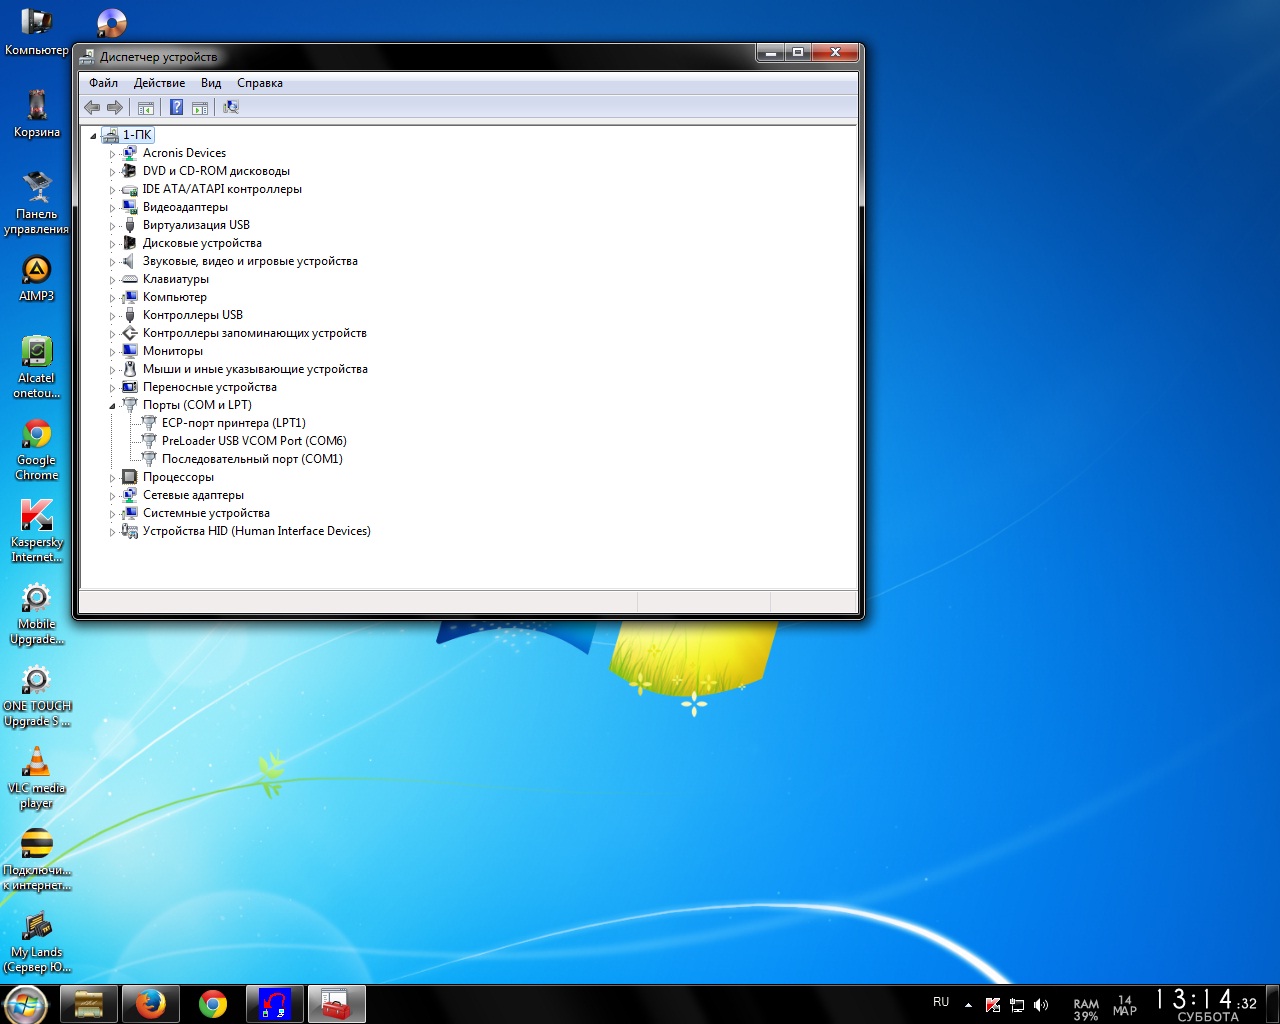Screen dimensions: 1280x1024
Task: Open the Справка menu
Action: (260, 83)
